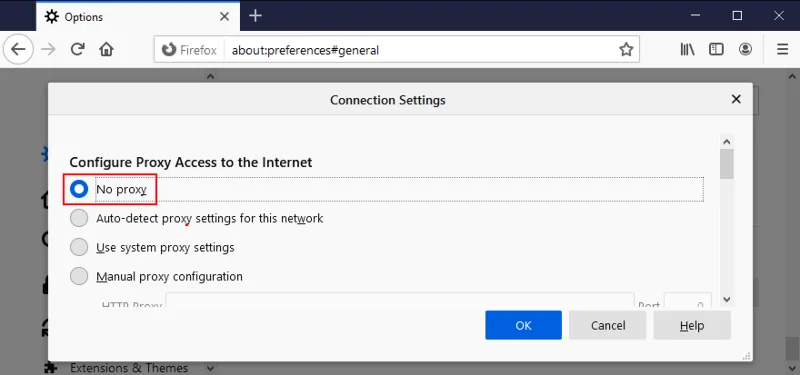Open the Firefox home page
Viewport: 800px width, 375px height.
[106, 49]
